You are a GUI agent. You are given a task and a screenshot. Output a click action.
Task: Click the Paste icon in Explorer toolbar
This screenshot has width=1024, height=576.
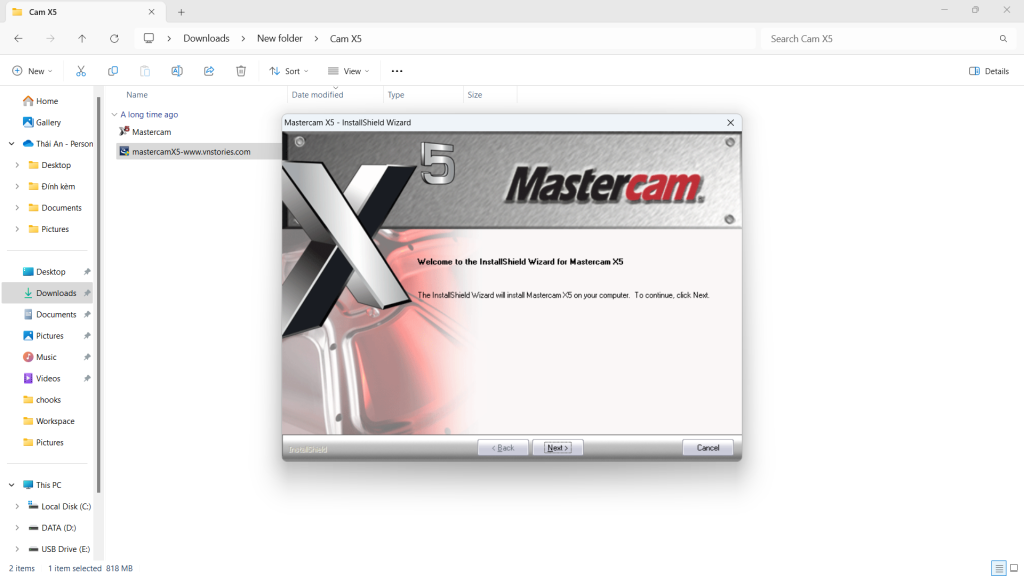pos(145,71)
